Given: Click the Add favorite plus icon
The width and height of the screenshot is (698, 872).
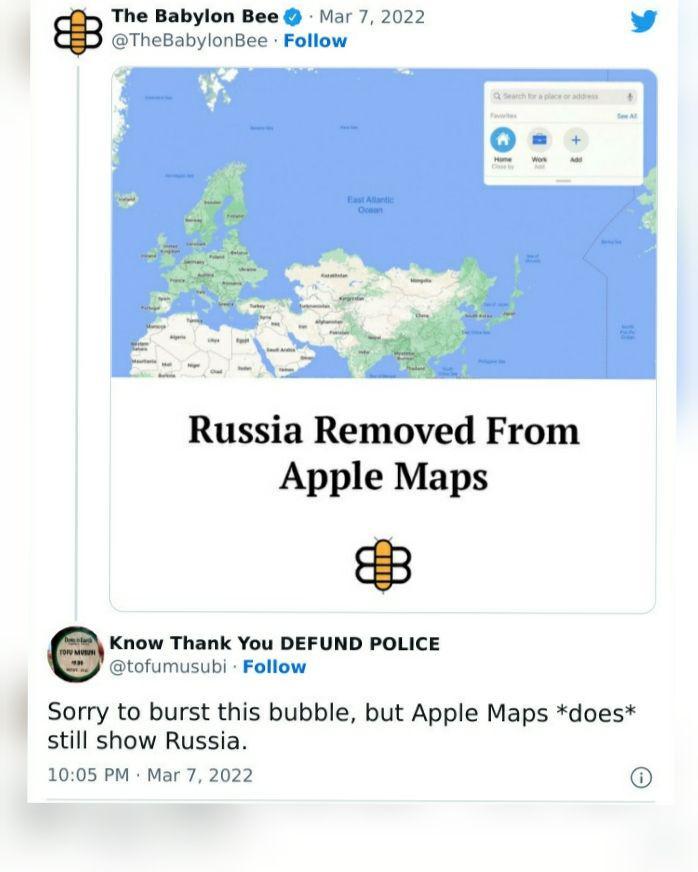Looking at the screenshot, I should [x=576, y=140].
